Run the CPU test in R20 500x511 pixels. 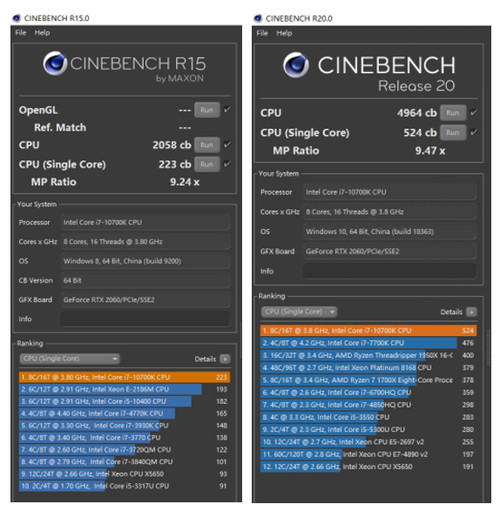(x=453, y=113)
